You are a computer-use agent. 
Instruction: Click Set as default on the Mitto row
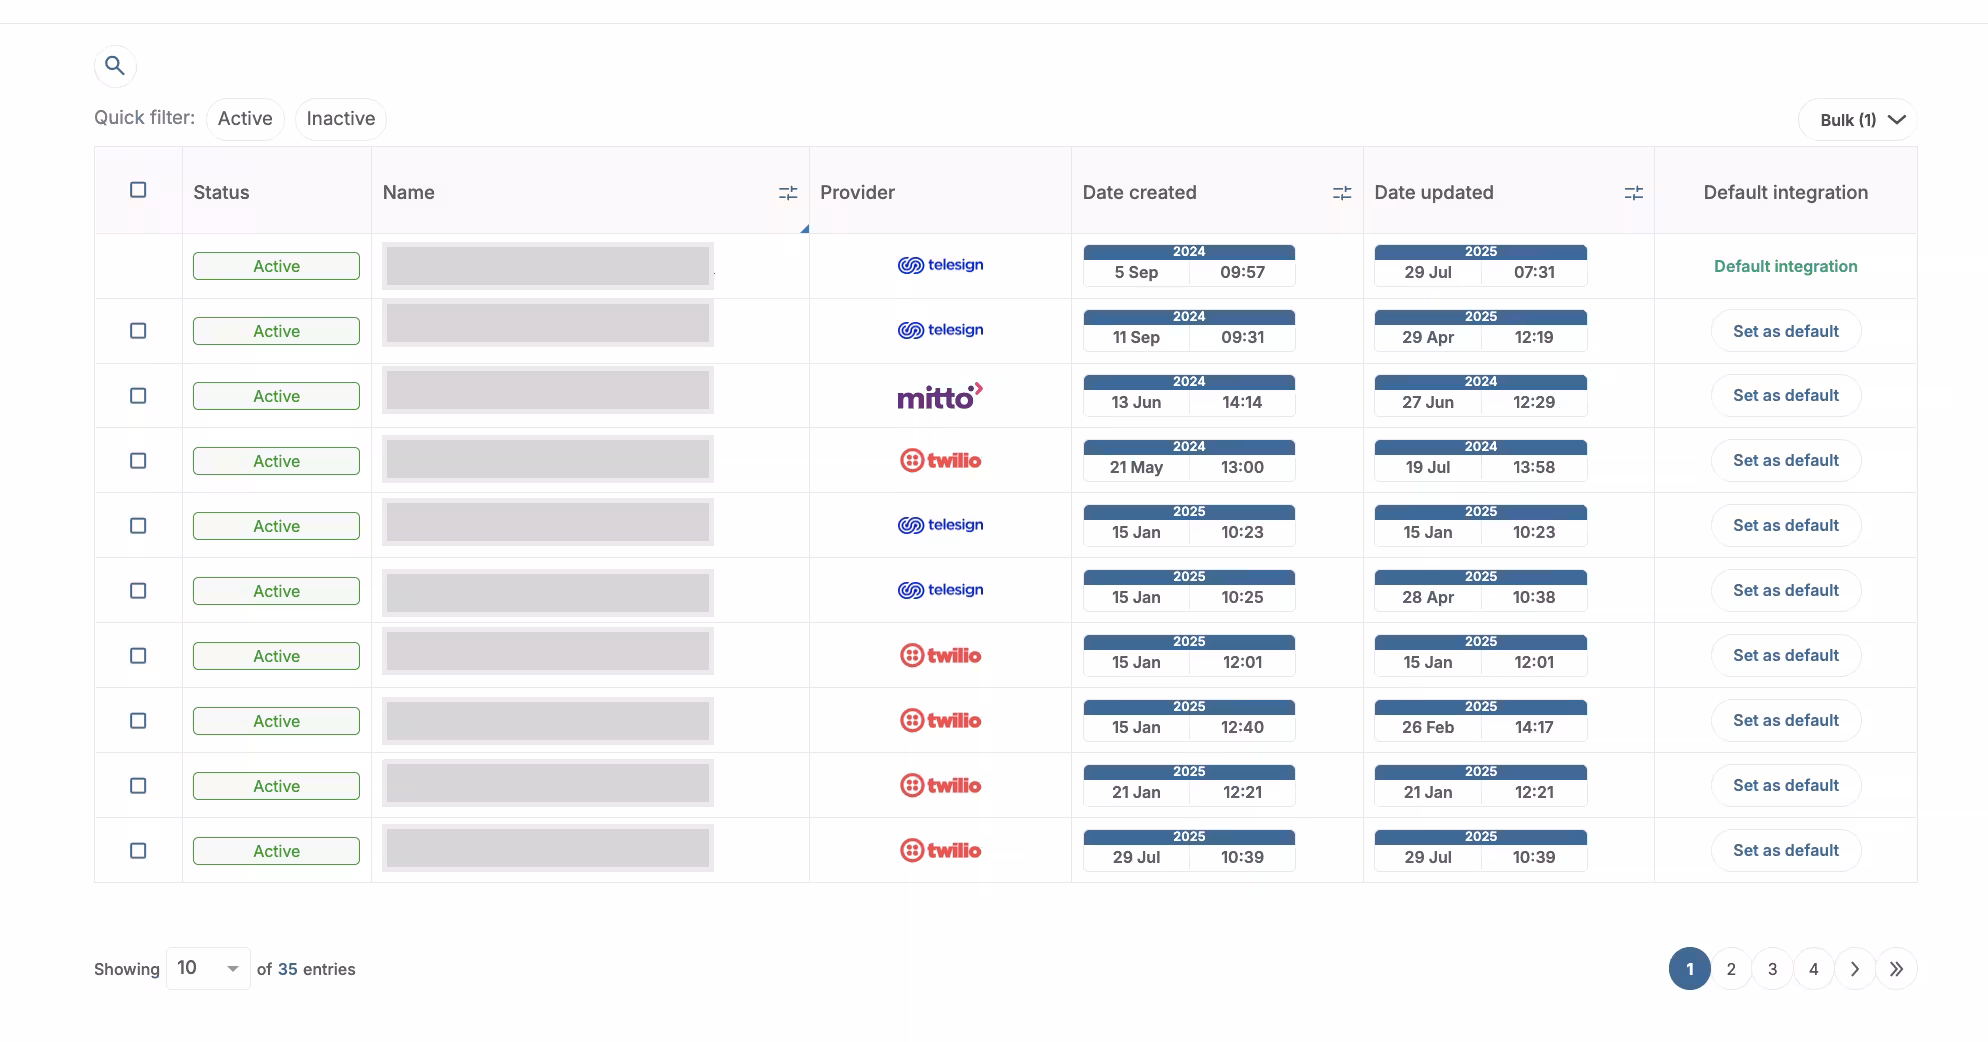coord(1786,395)
